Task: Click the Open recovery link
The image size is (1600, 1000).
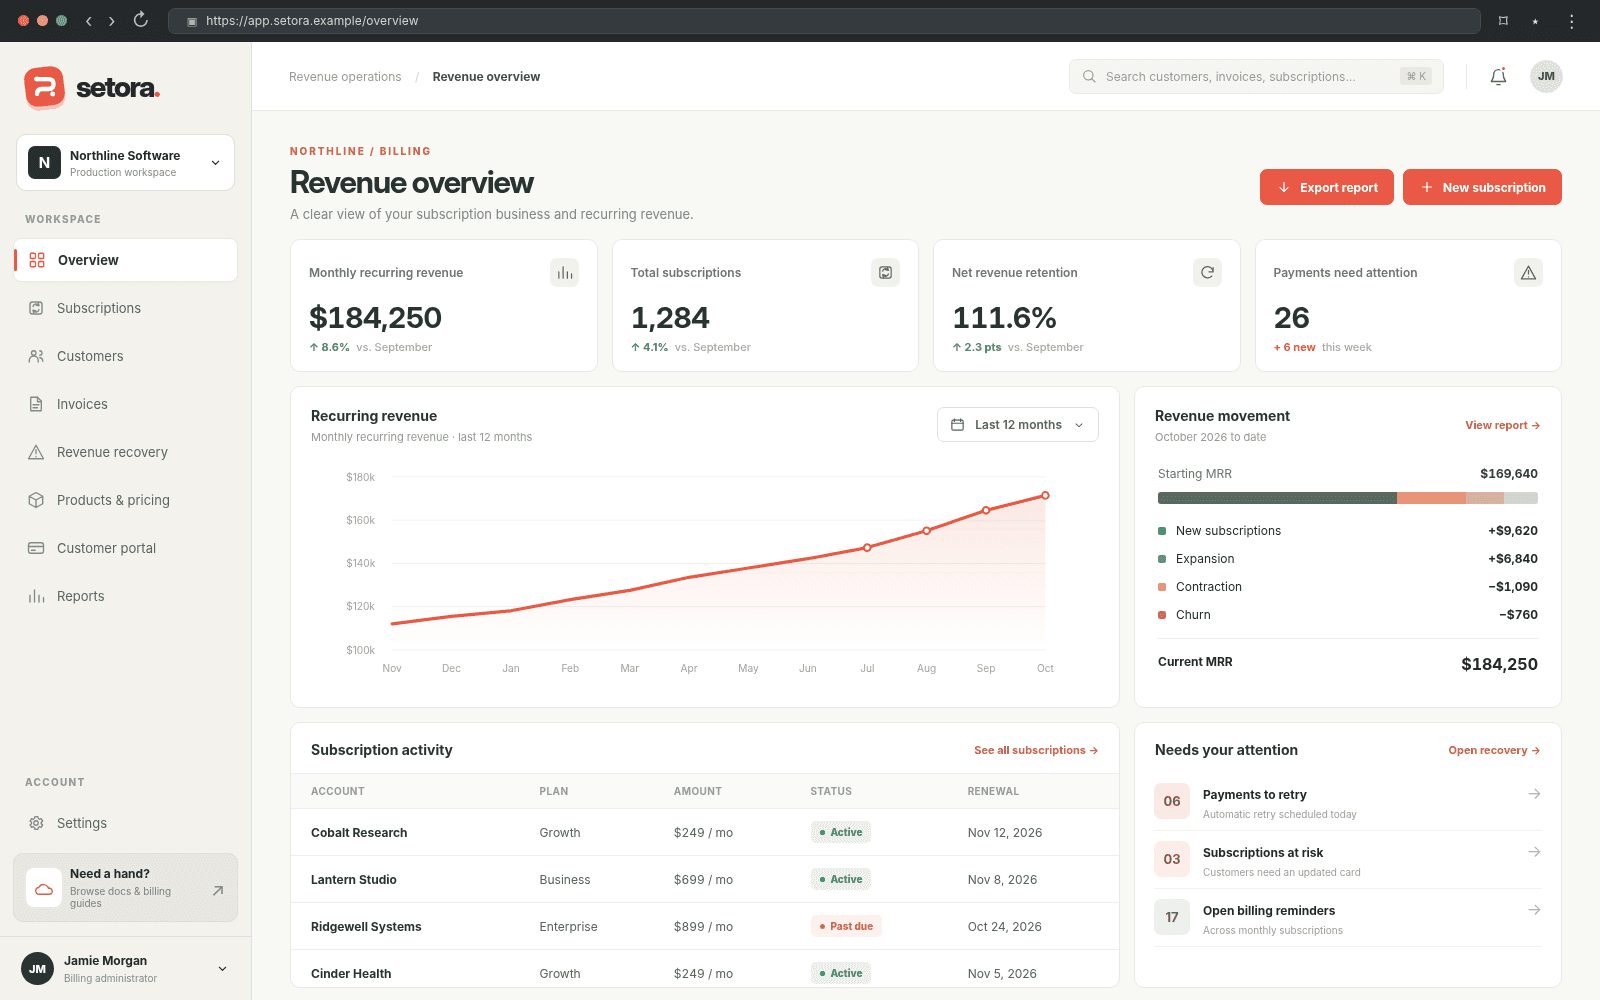Action: [1494, 750]
